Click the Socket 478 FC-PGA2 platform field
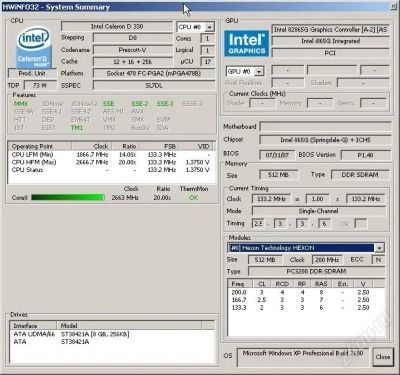The width and height of the screenshot is (400, 375). (x=154, y=73)
